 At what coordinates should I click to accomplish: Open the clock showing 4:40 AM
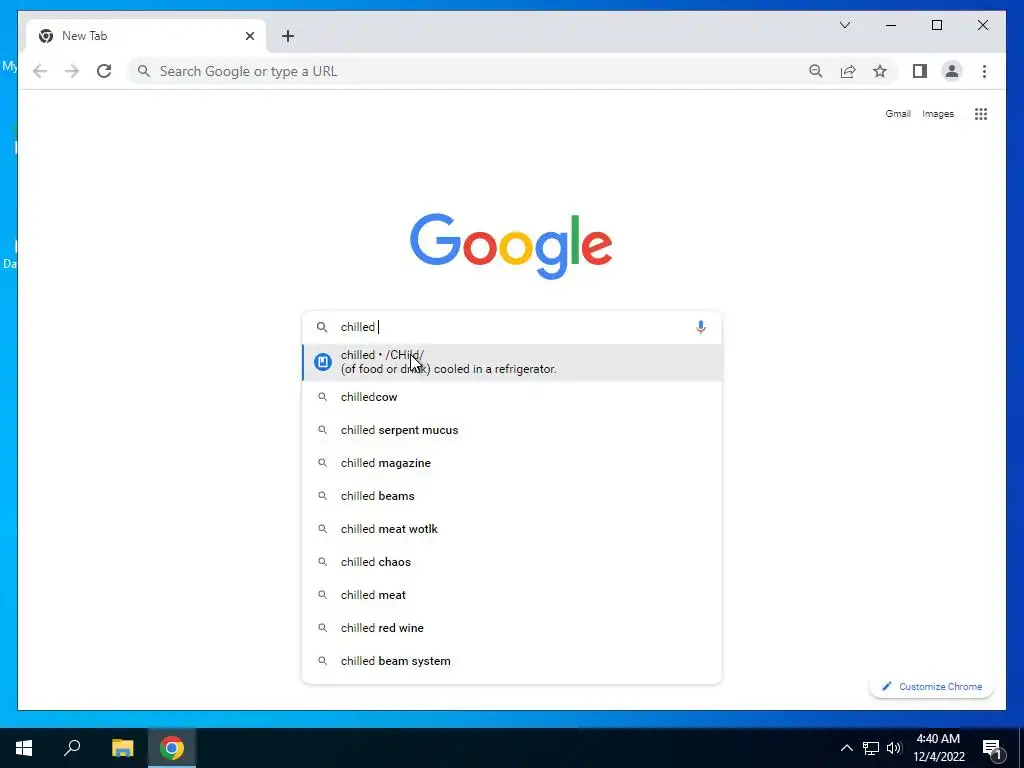[x=938, y=748]
